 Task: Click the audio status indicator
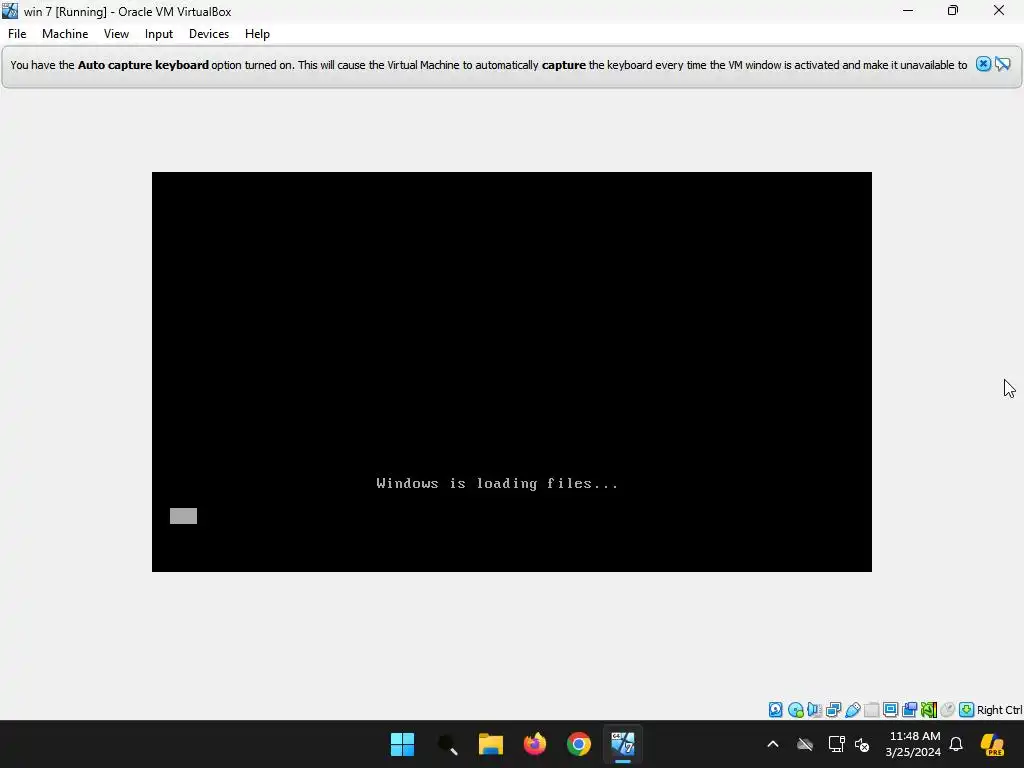tap(814, 710)
